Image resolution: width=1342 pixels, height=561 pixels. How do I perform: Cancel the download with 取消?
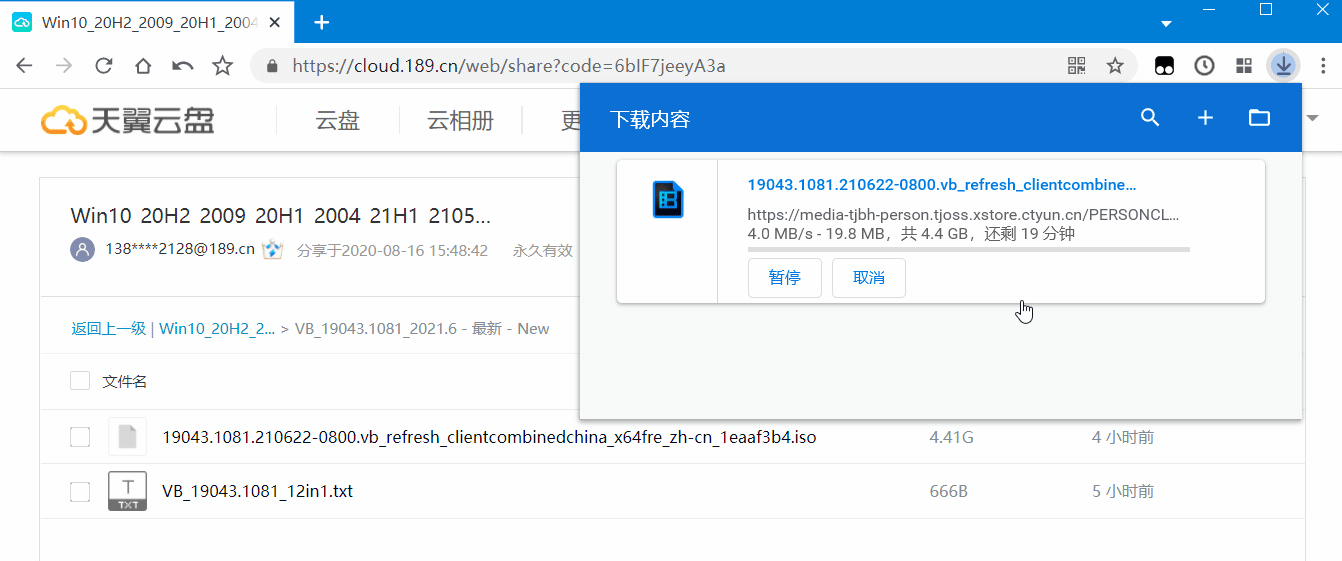[869, 278]
